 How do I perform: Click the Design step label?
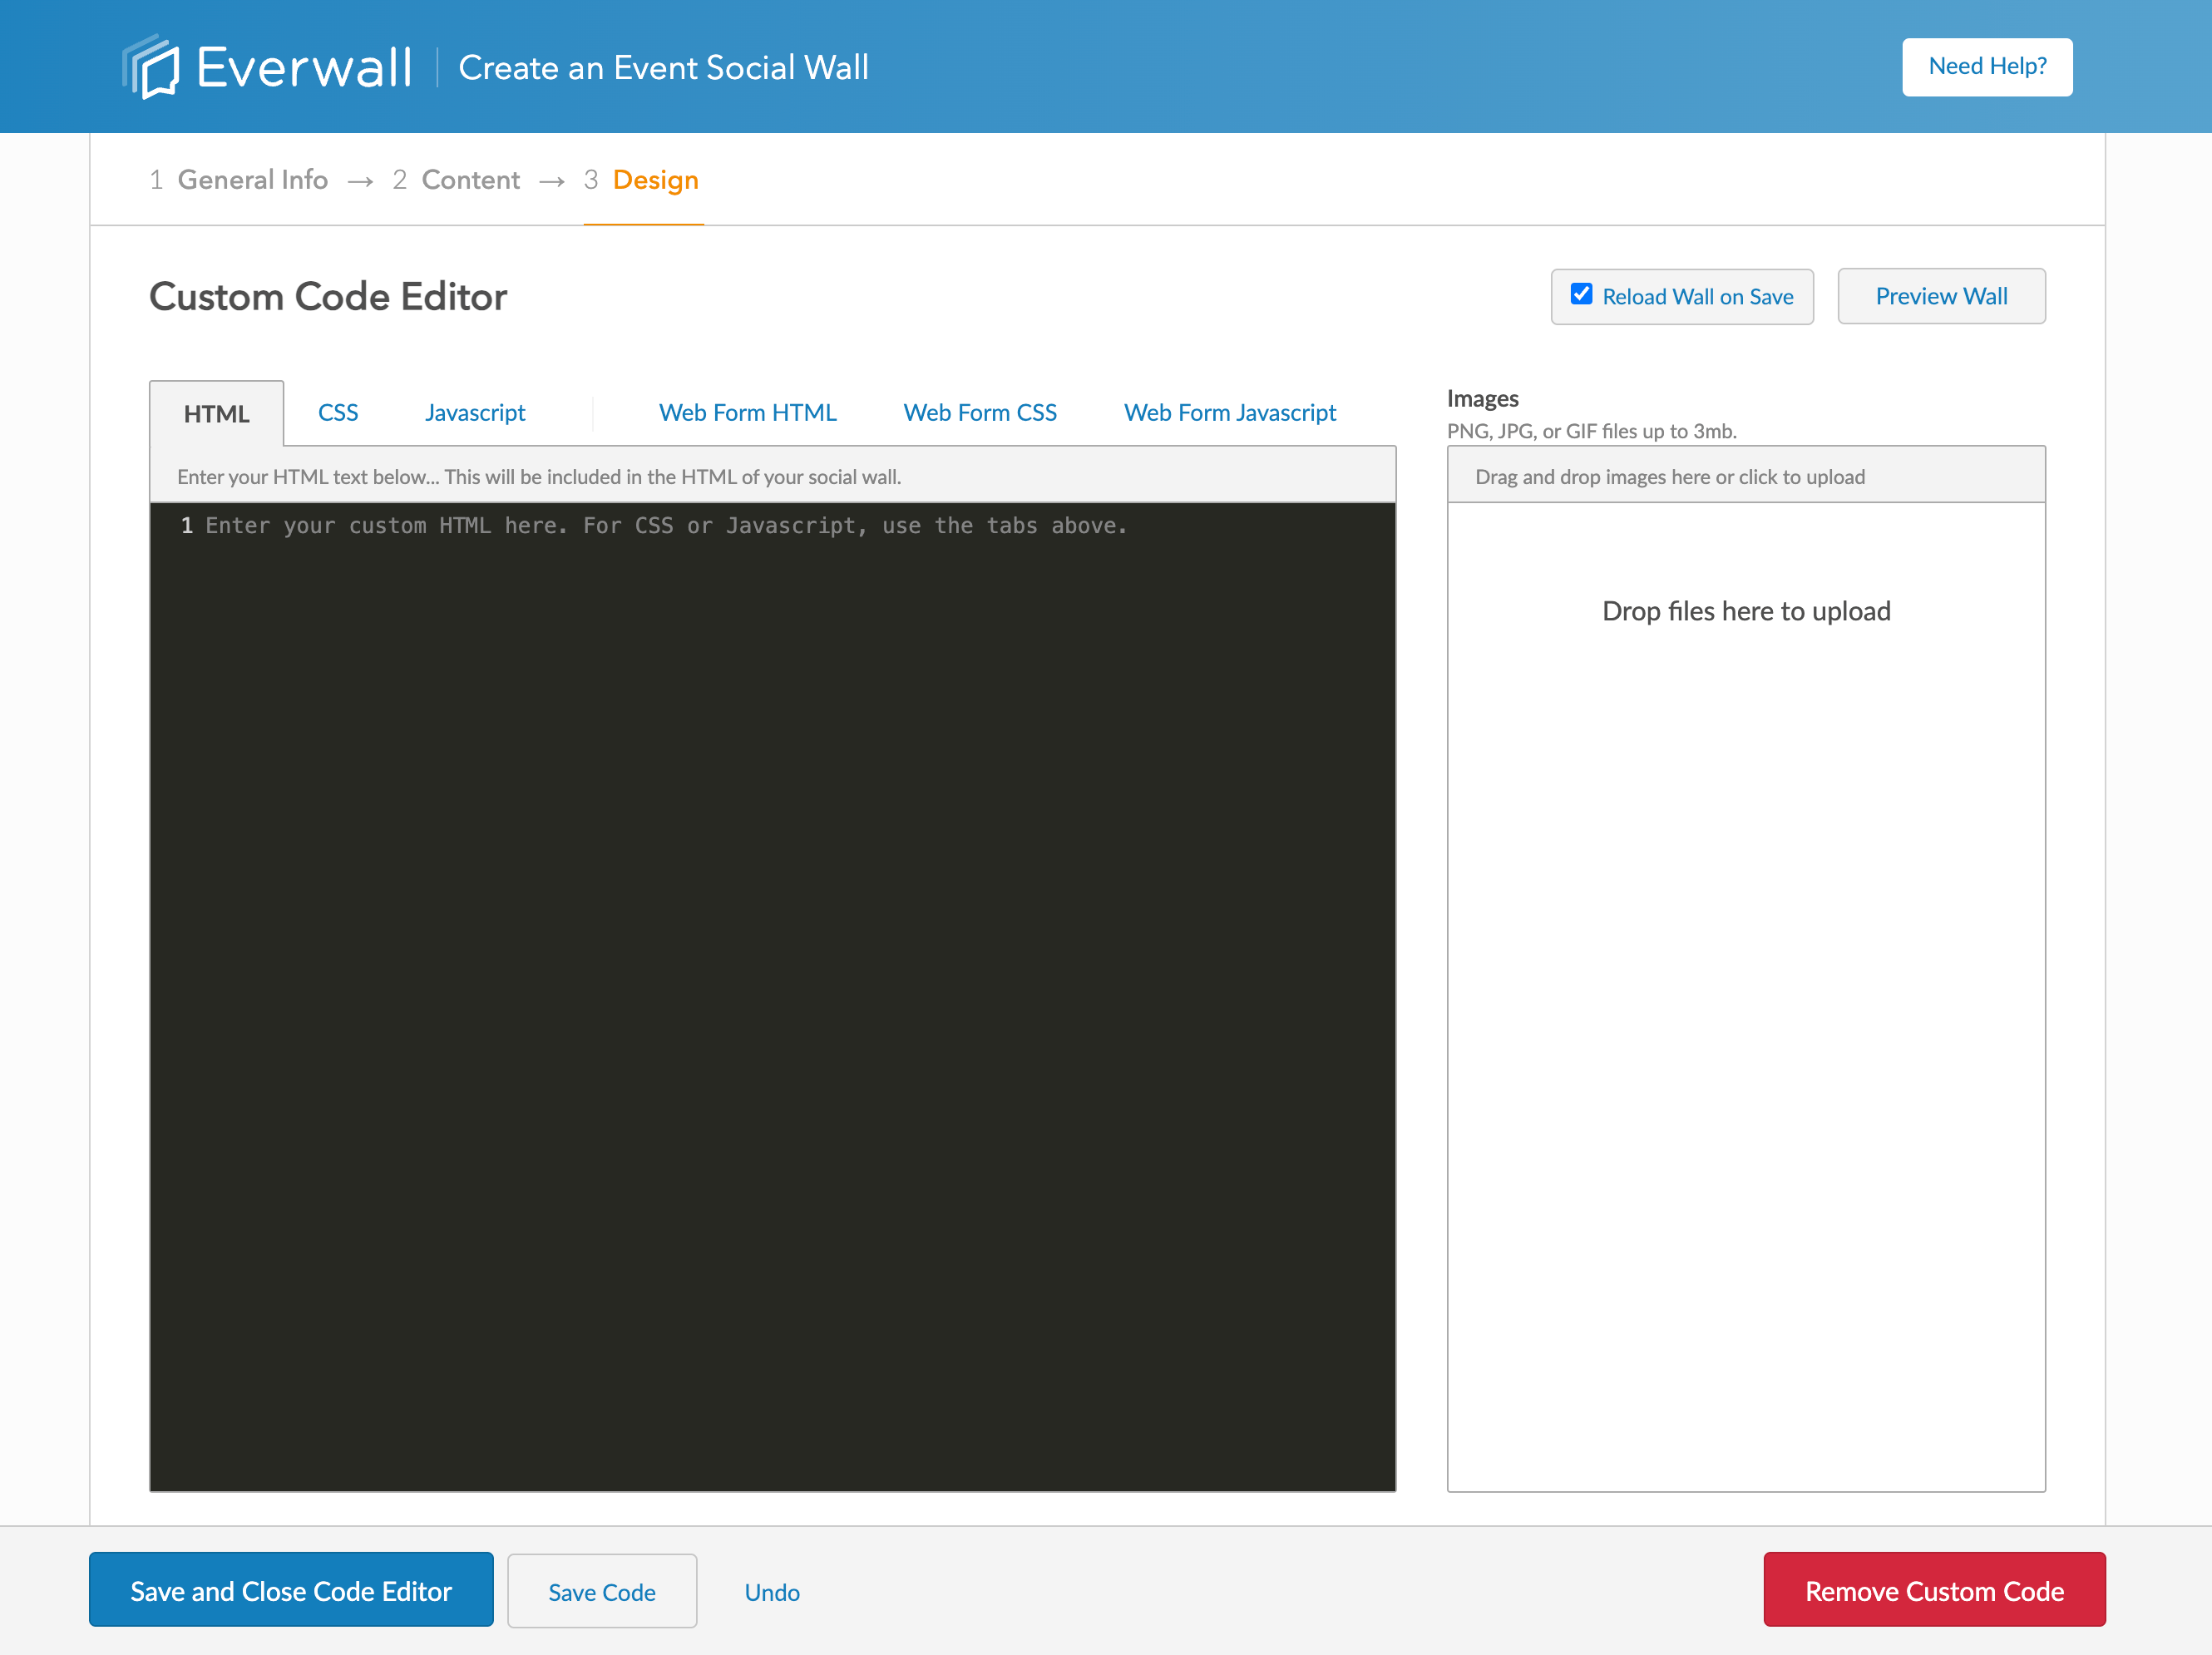coord(655,180)
